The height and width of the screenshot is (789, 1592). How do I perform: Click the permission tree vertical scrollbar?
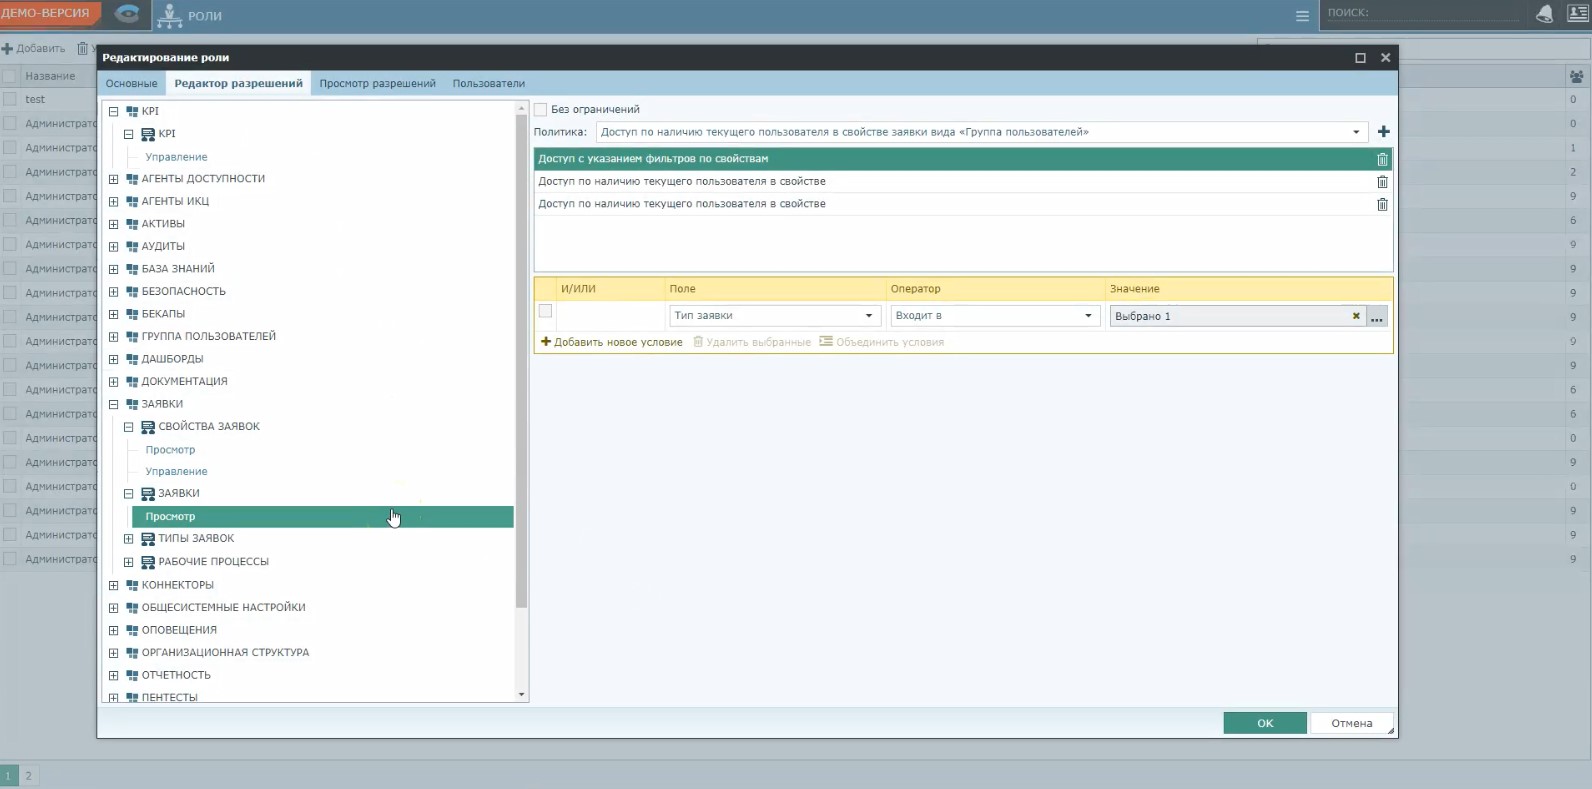click(521, 360)
